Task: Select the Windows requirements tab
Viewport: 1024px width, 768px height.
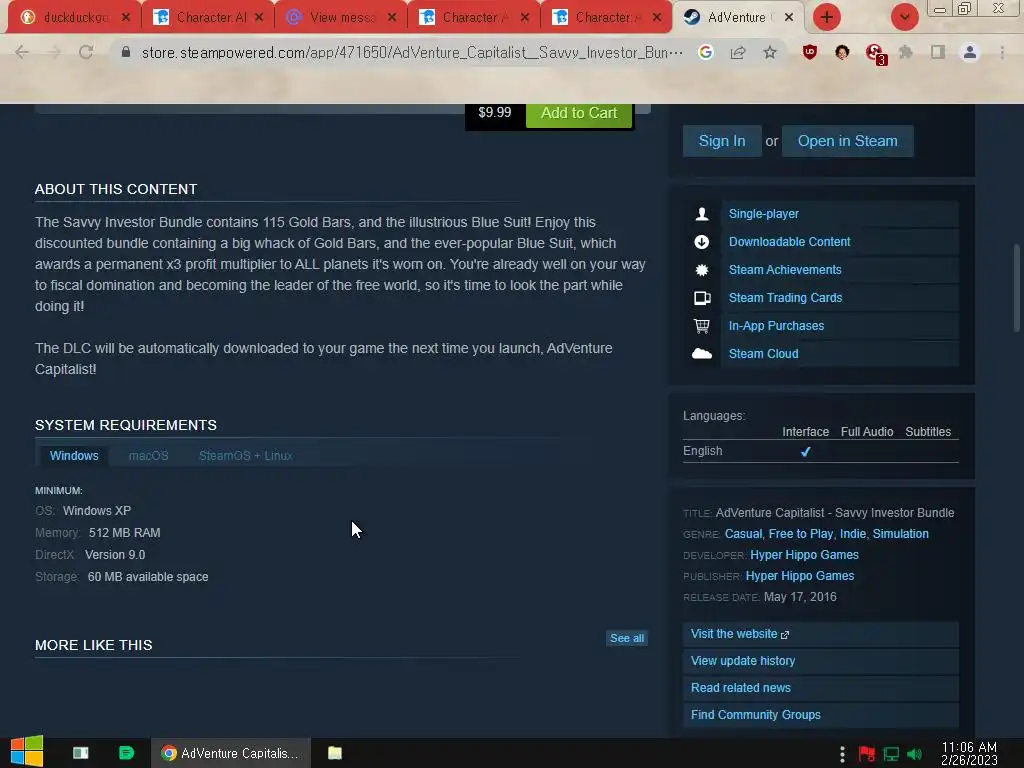Action: point(74,455)
